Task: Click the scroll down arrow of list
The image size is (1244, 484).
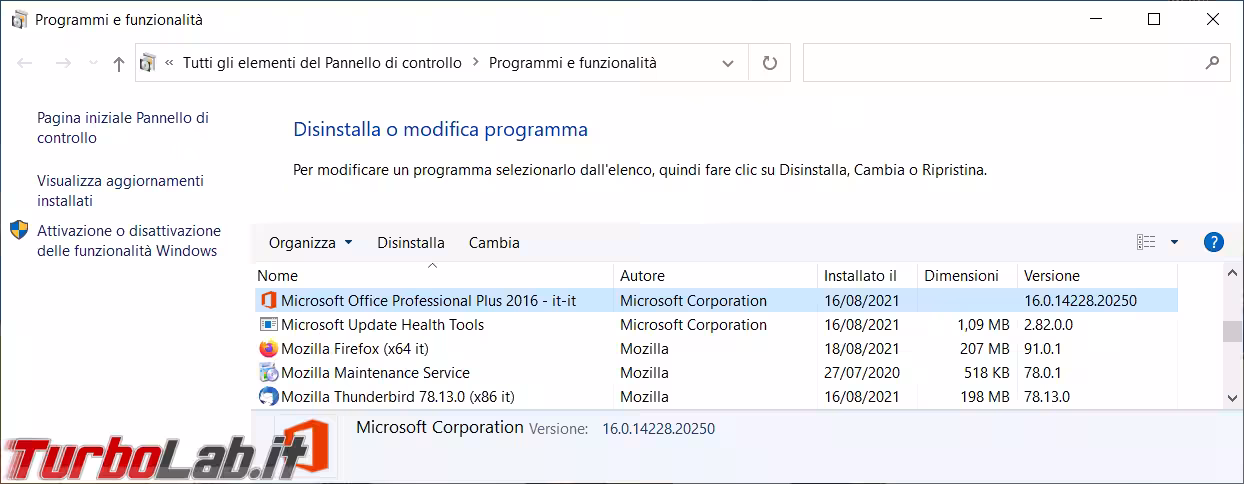Action: tap(1233, 398)
